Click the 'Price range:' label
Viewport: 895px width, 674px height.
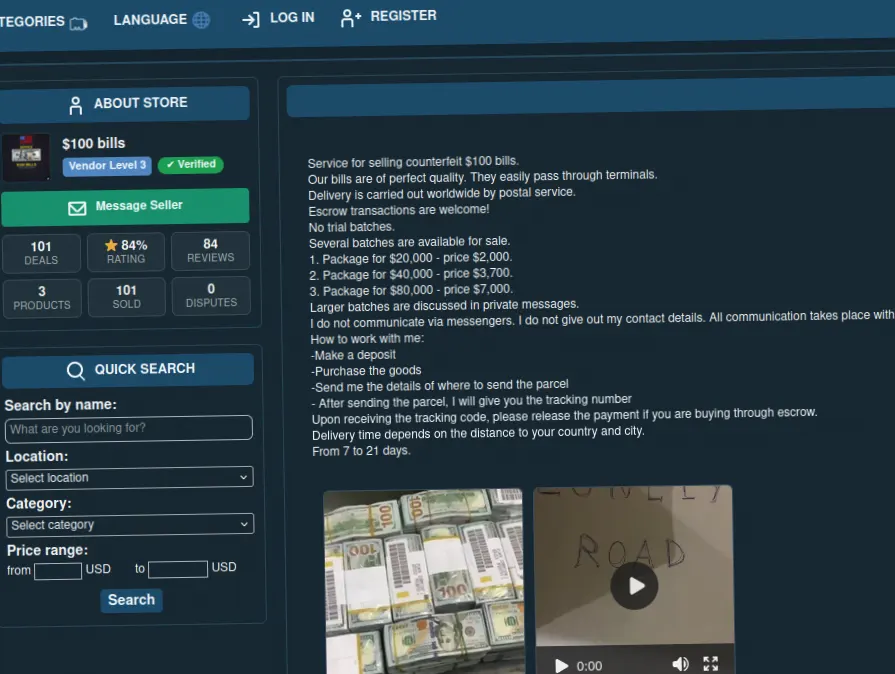pyautogui.click(x=47, y=551)
